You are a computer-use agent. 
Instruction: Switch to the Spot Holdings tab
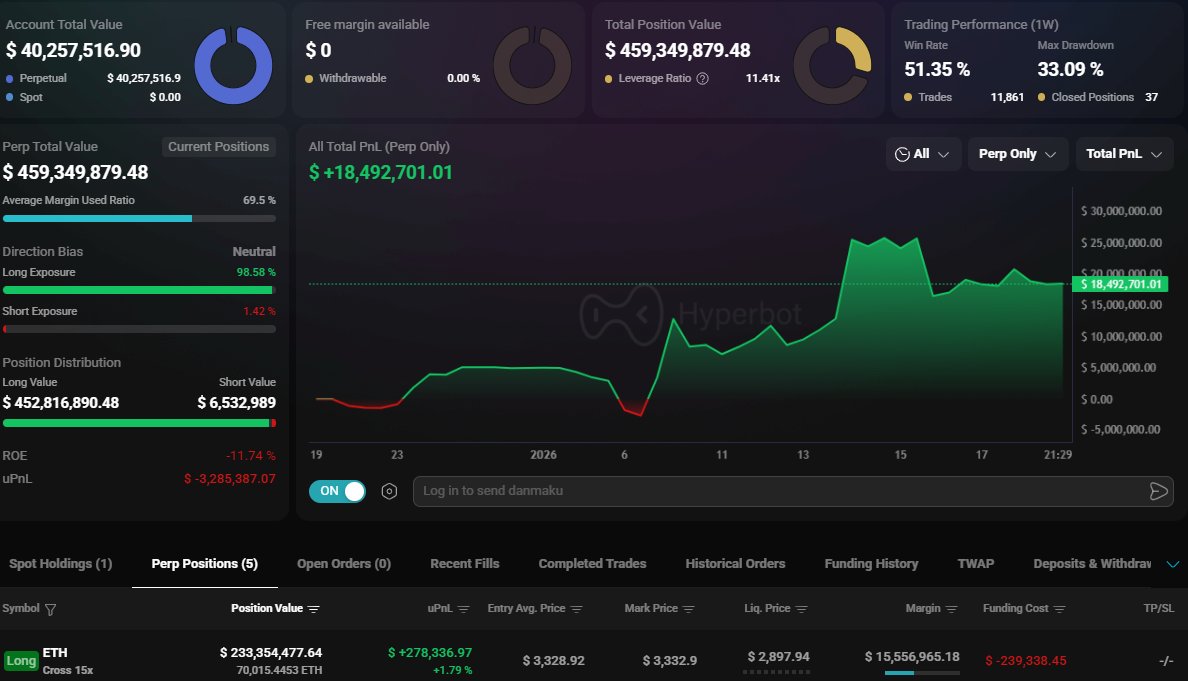[x=60, y=563]
